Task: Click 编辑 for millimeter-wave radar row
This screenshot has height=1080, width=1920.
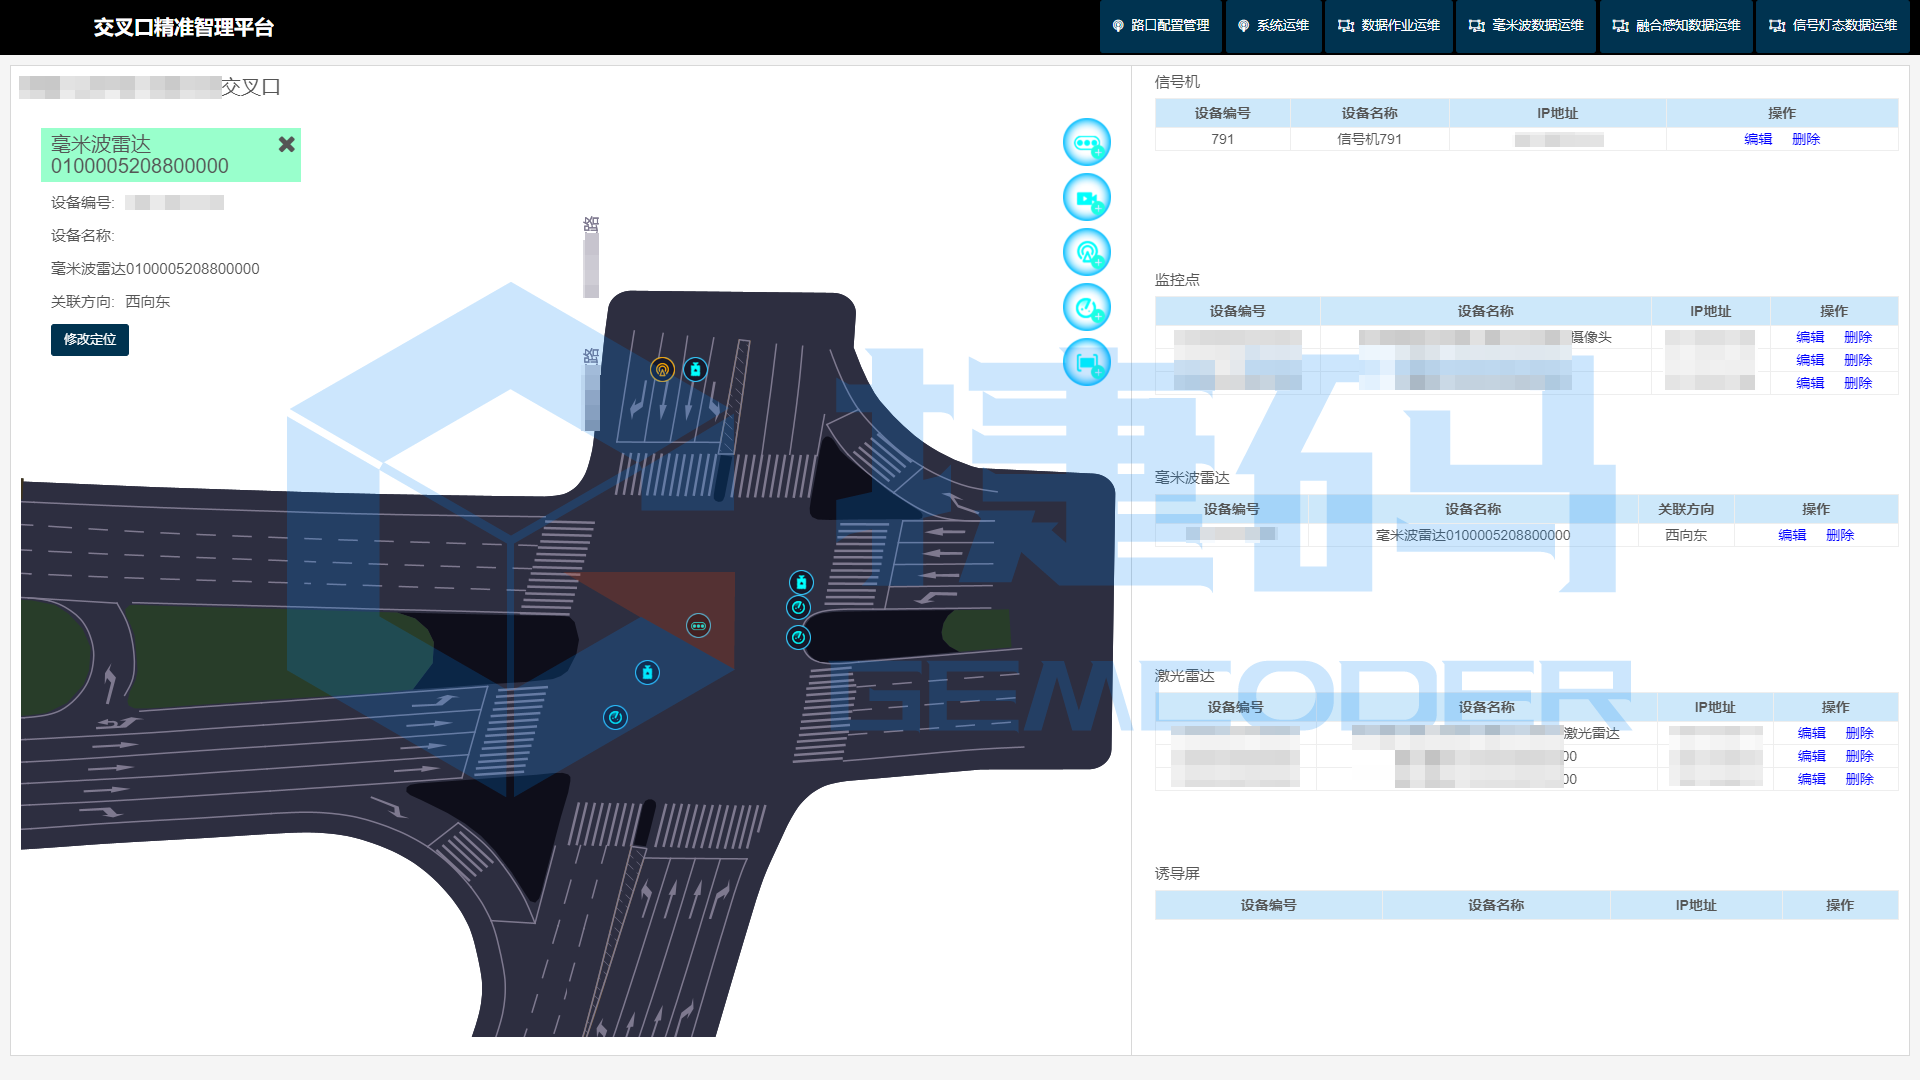Action: (1792, 536)
